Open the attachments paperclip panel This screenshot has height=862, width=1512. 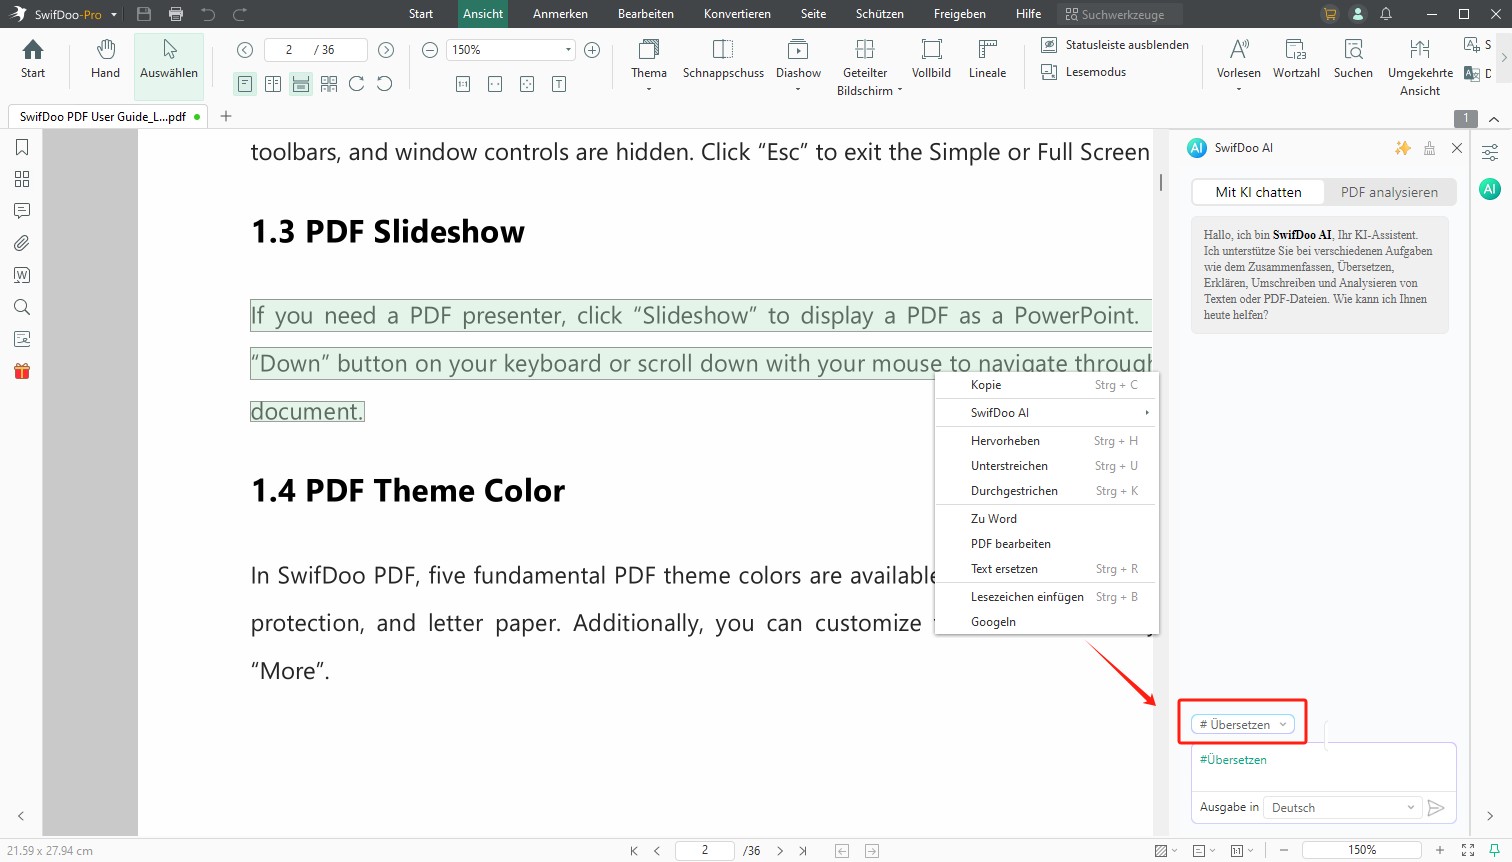(x=22, y=243)
